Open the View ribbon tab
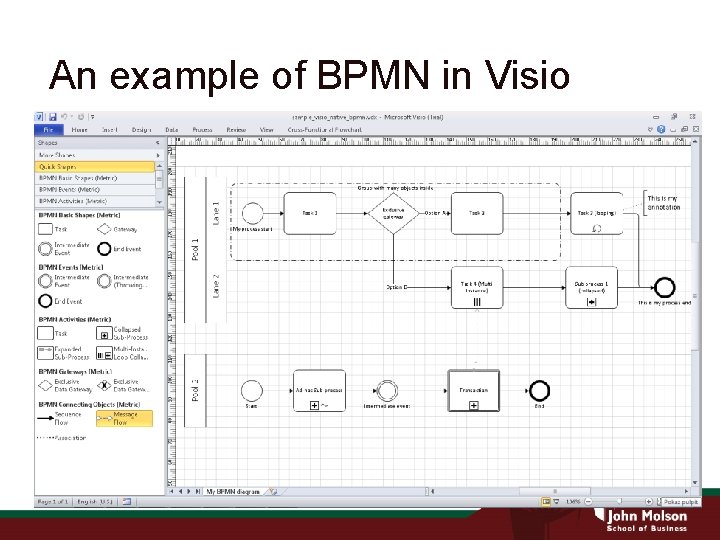 click(x=266, y=130)
